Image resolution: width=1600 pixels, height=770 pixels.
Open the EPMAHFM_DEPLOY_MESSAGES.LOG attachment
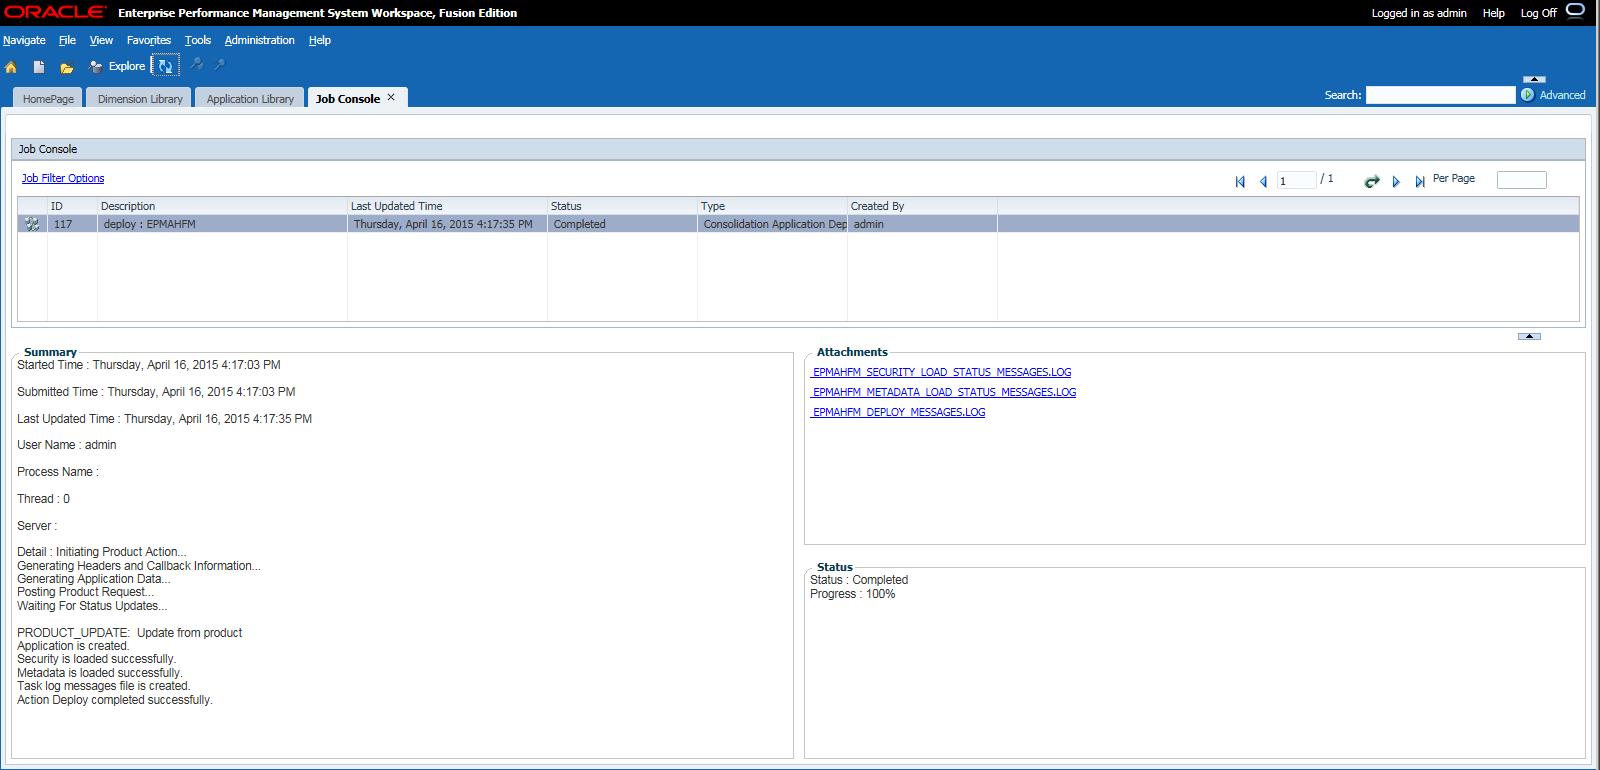pos(898,412)
